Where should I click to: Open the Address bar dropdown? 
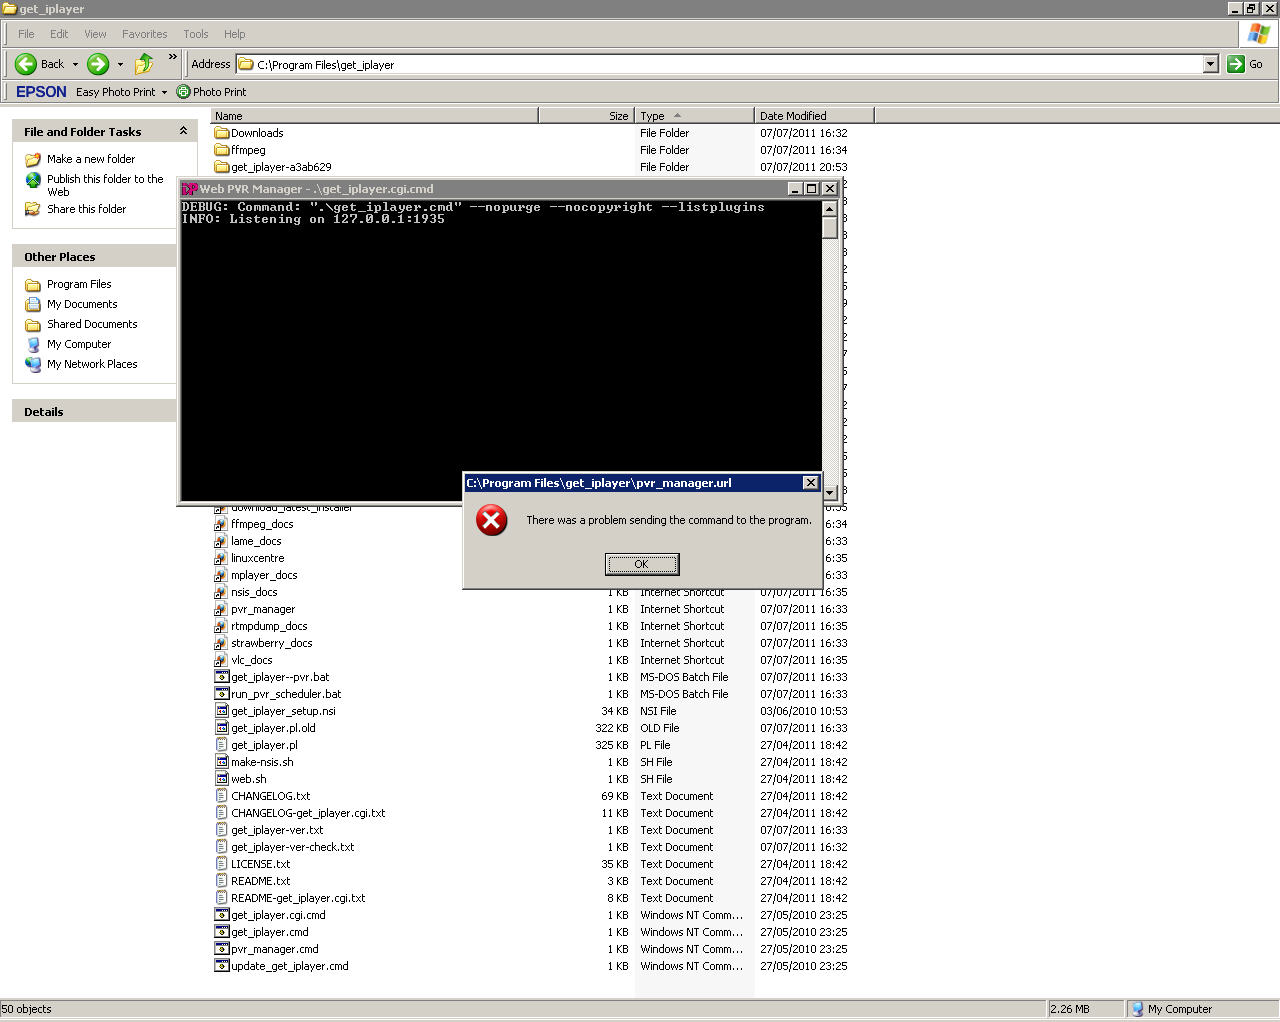(x=1210, y=64)
